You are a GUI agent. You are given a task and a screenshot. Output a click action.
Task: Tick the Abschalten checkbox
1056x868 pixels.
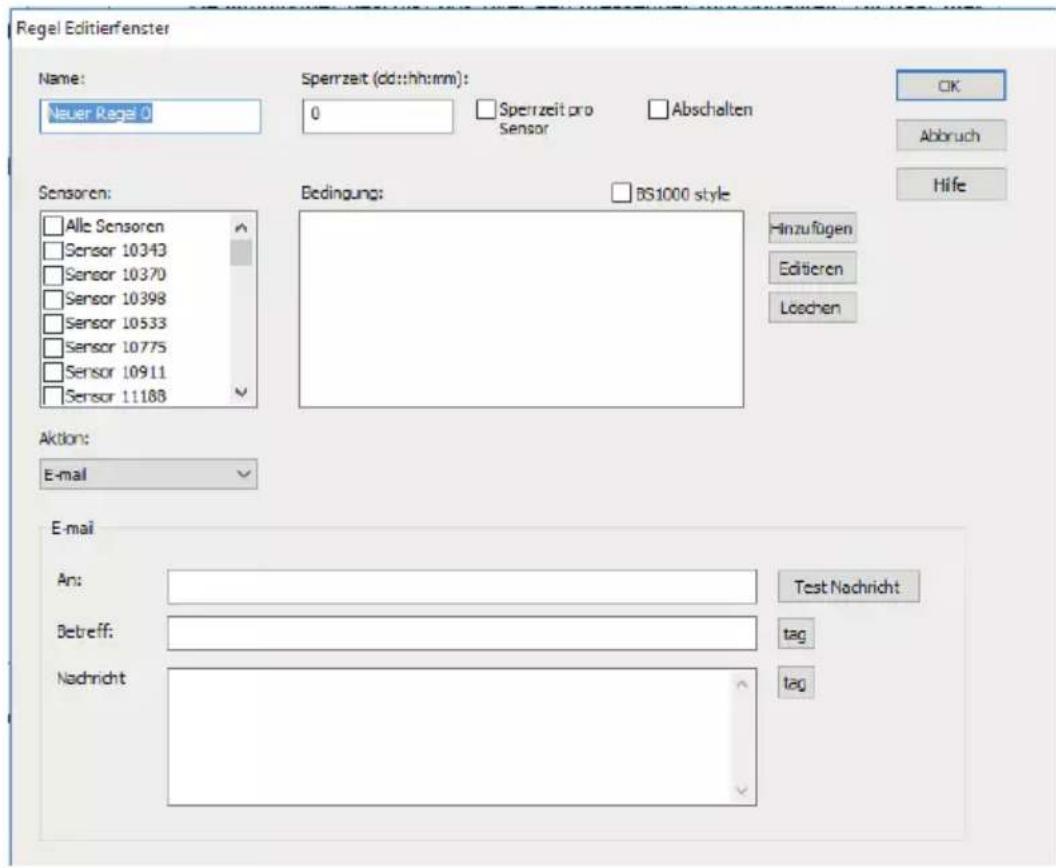pos(657,110)
